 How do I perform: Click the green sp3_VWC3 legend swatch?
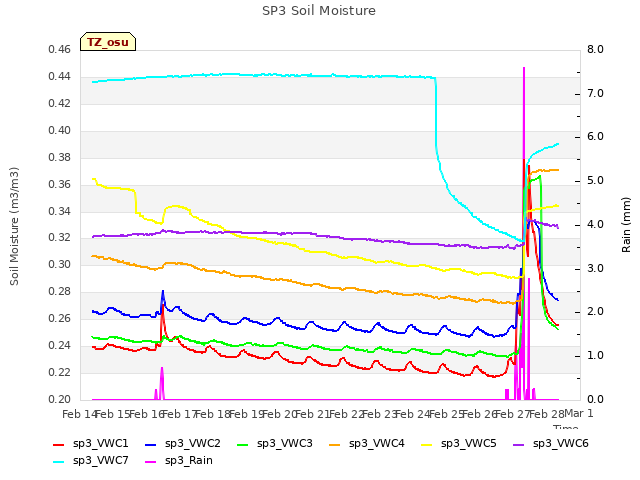[243, 444]
